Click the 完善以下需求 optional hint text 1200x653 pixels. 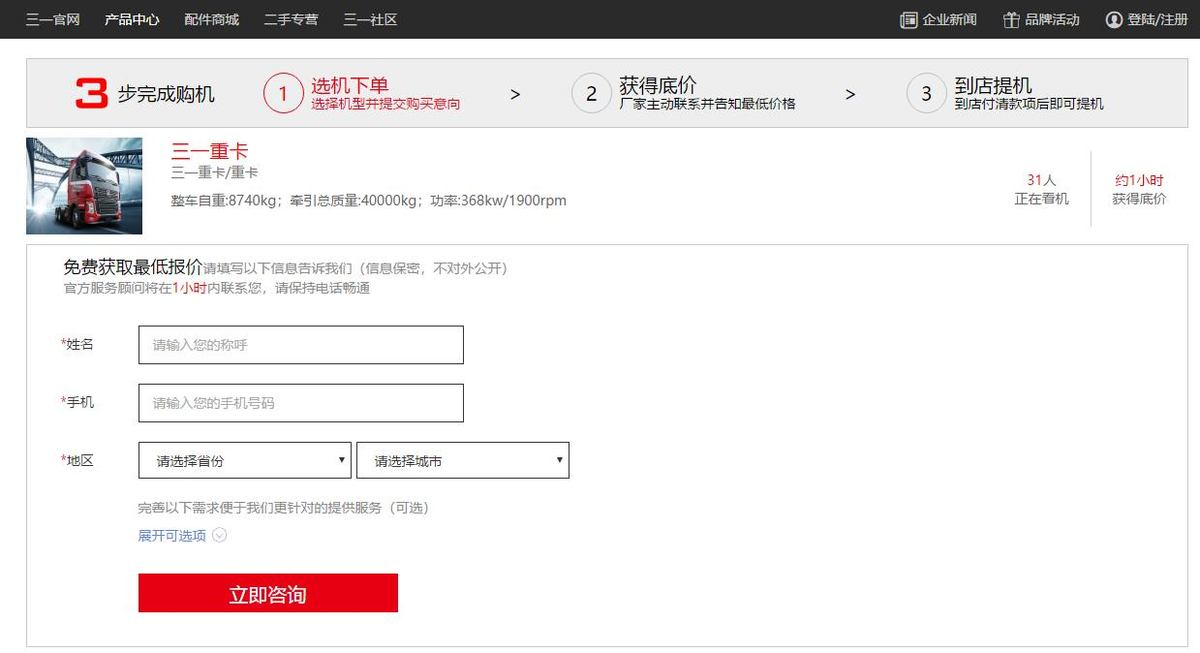pos(283,508)
